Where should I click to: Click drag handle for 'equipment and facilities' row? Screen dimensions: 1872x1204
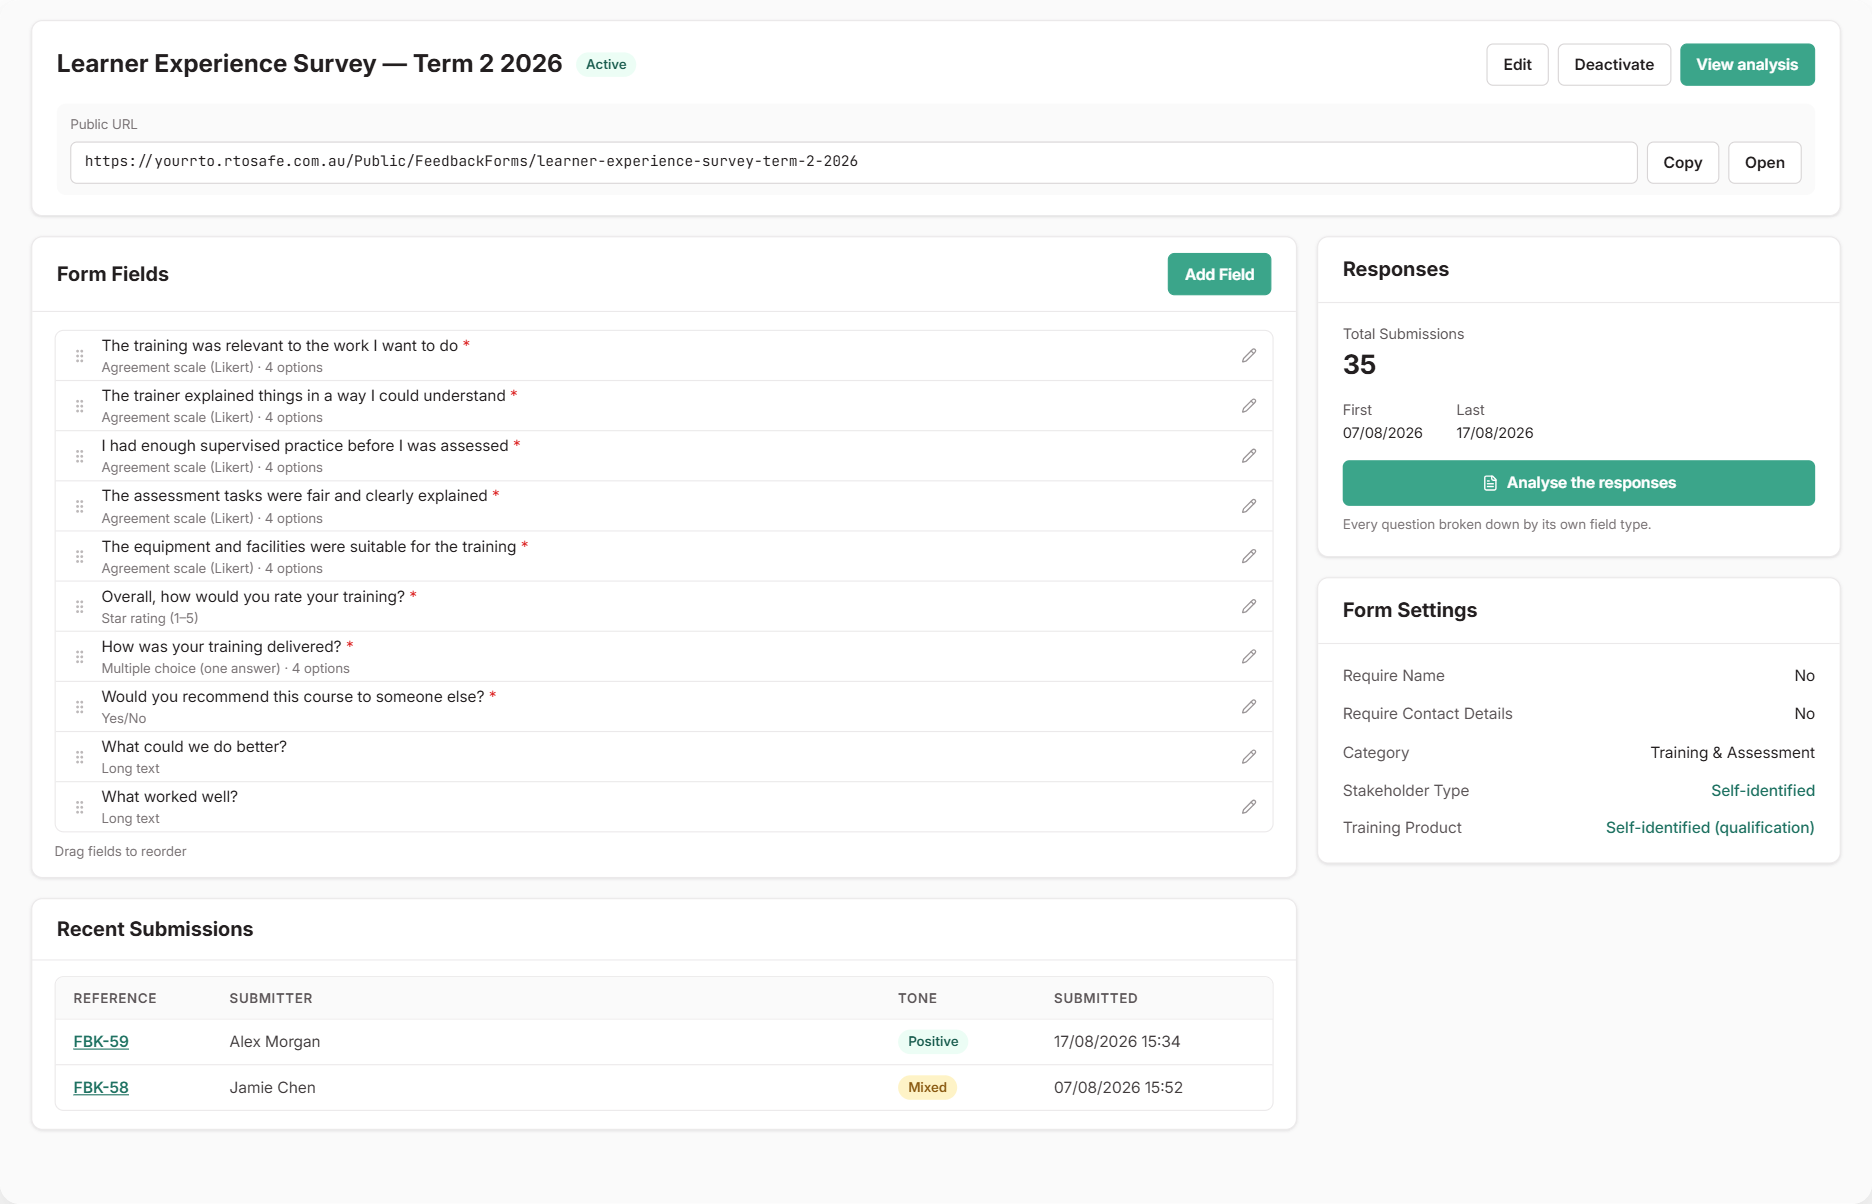point(80,556)
